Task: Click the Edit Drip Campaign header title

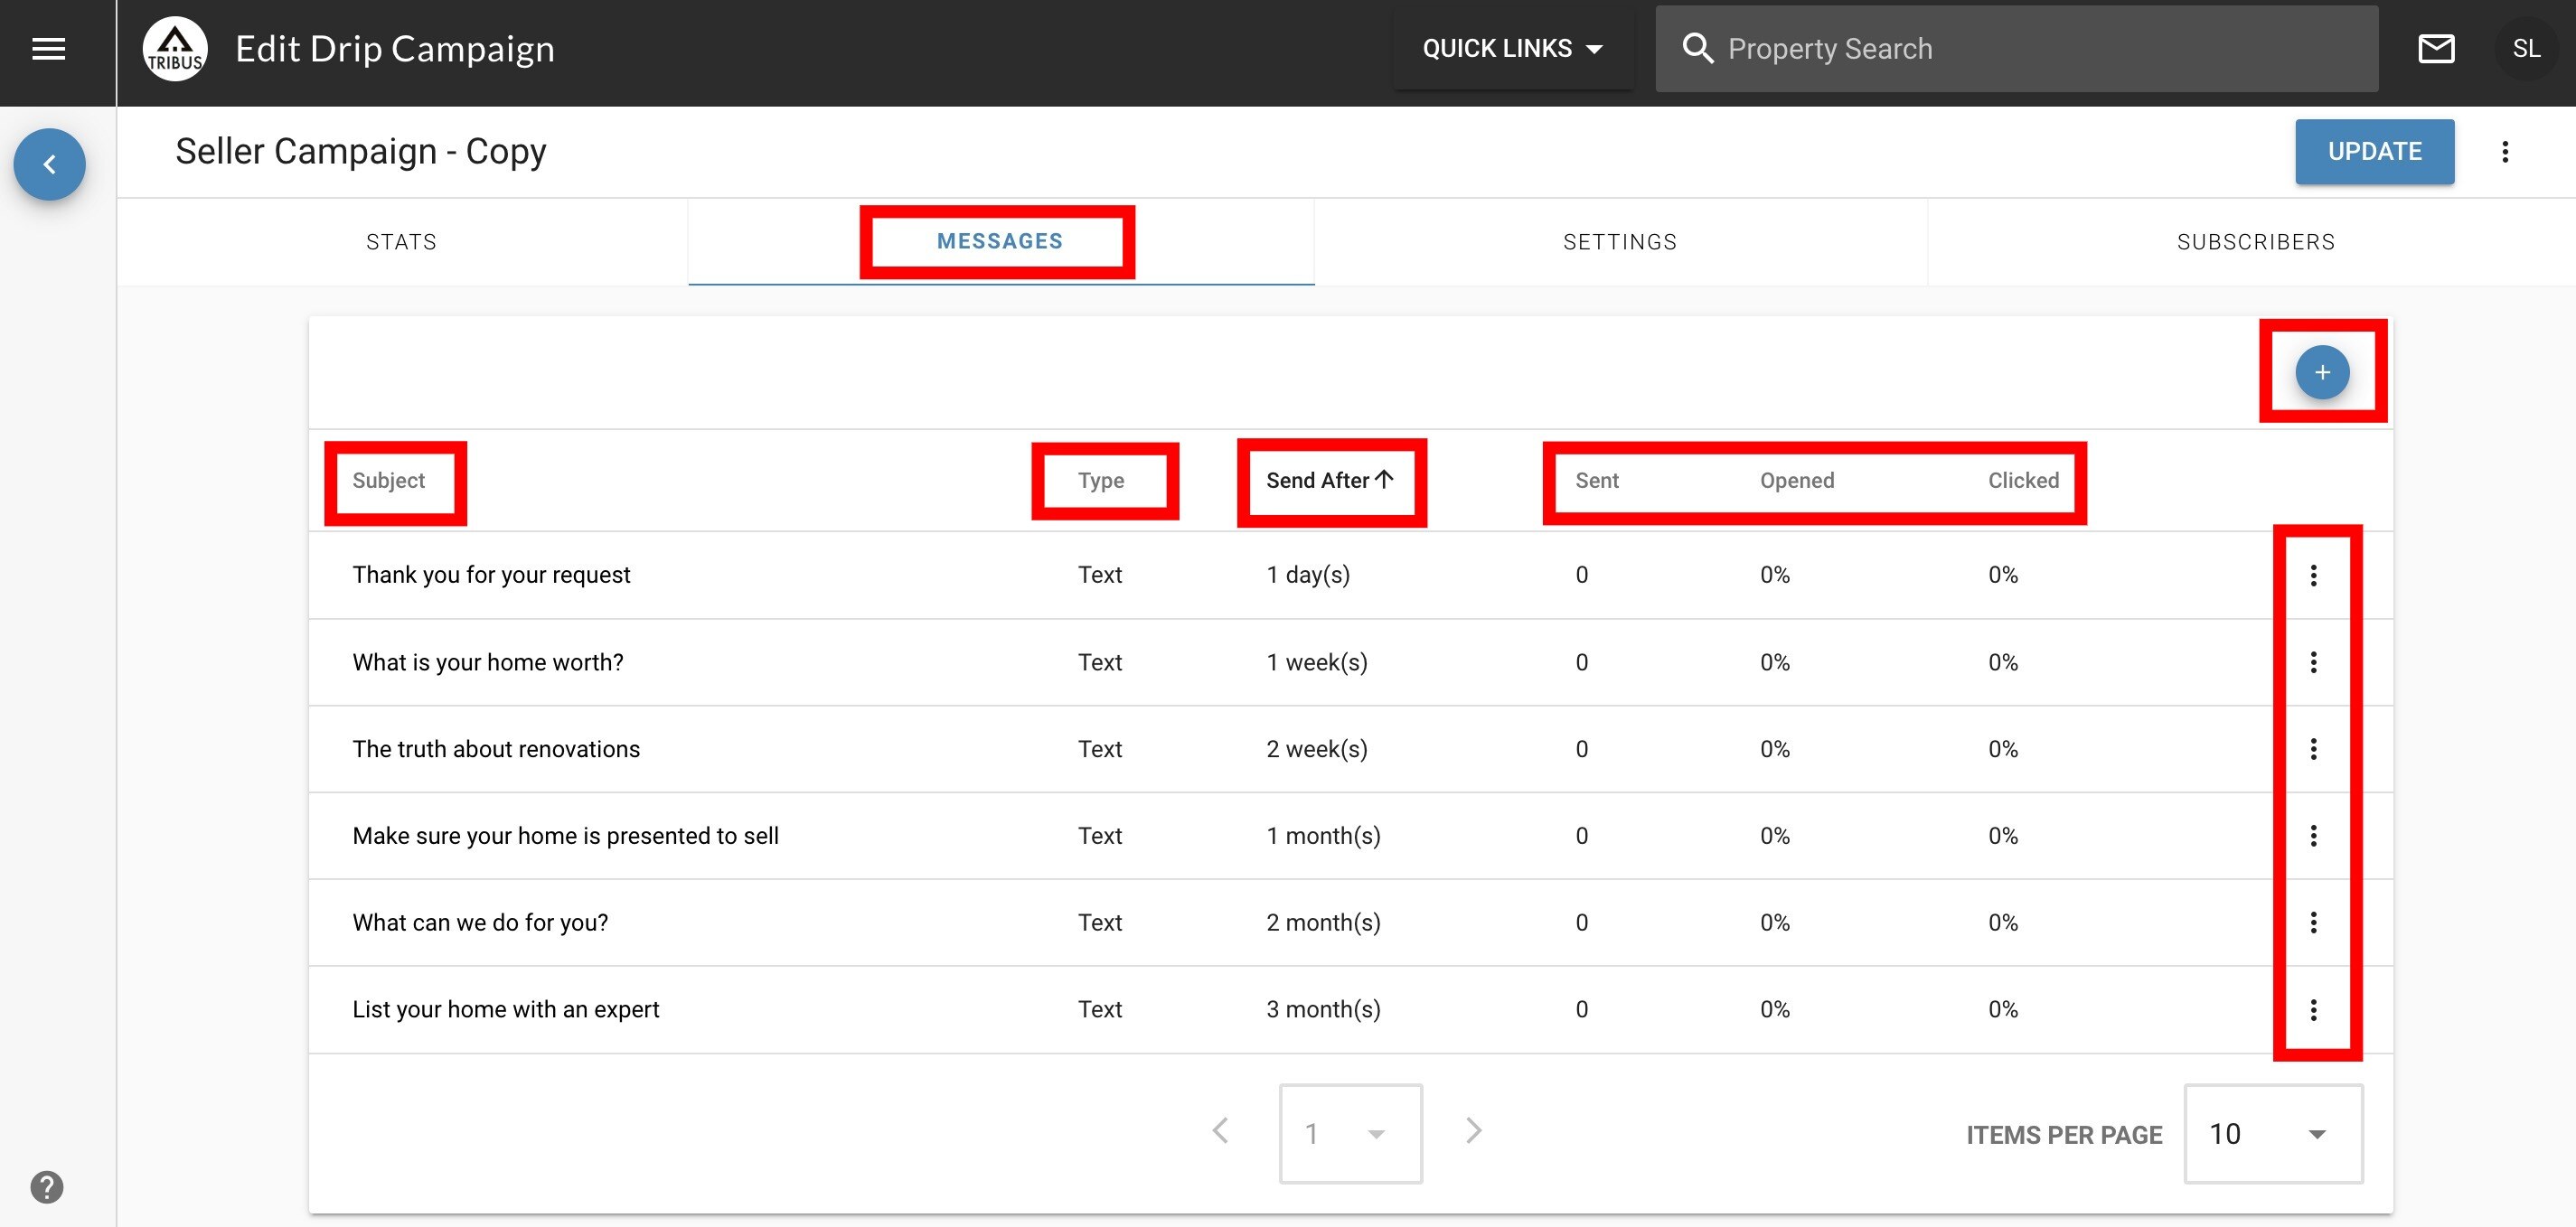Action: click(x=395, y=49)
